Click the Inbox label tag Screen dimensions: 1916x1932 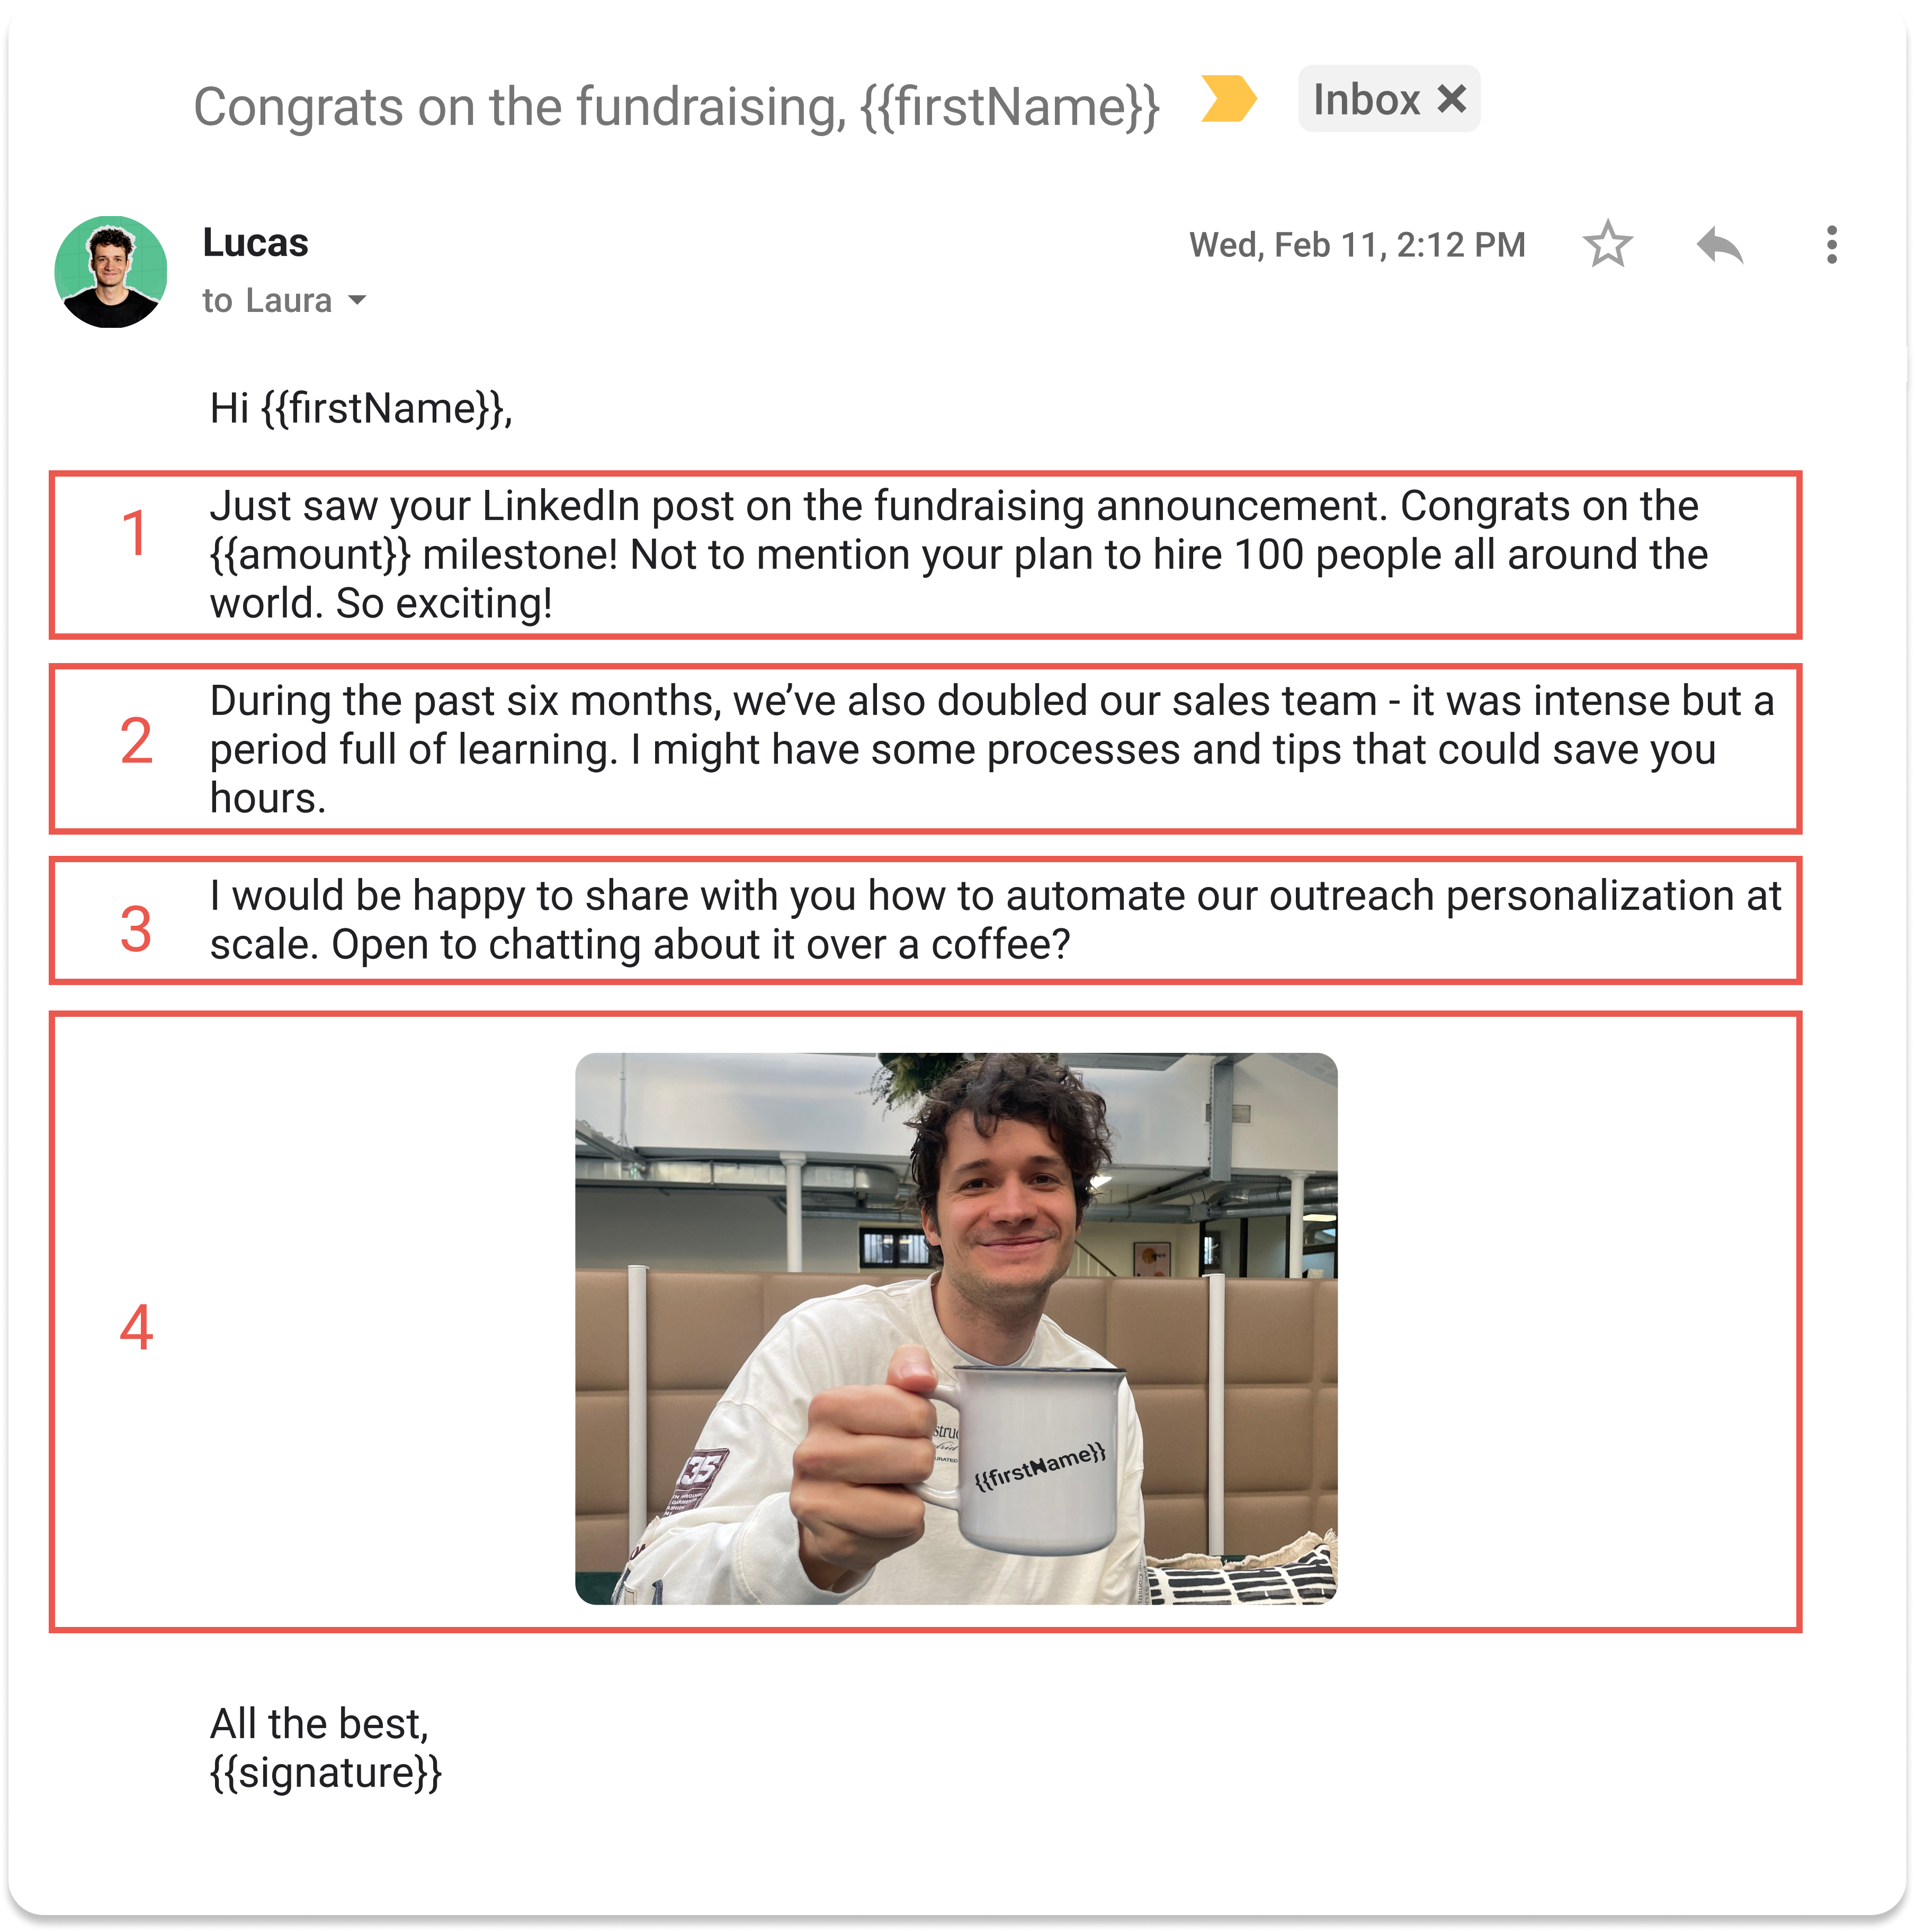point(1366,99)
